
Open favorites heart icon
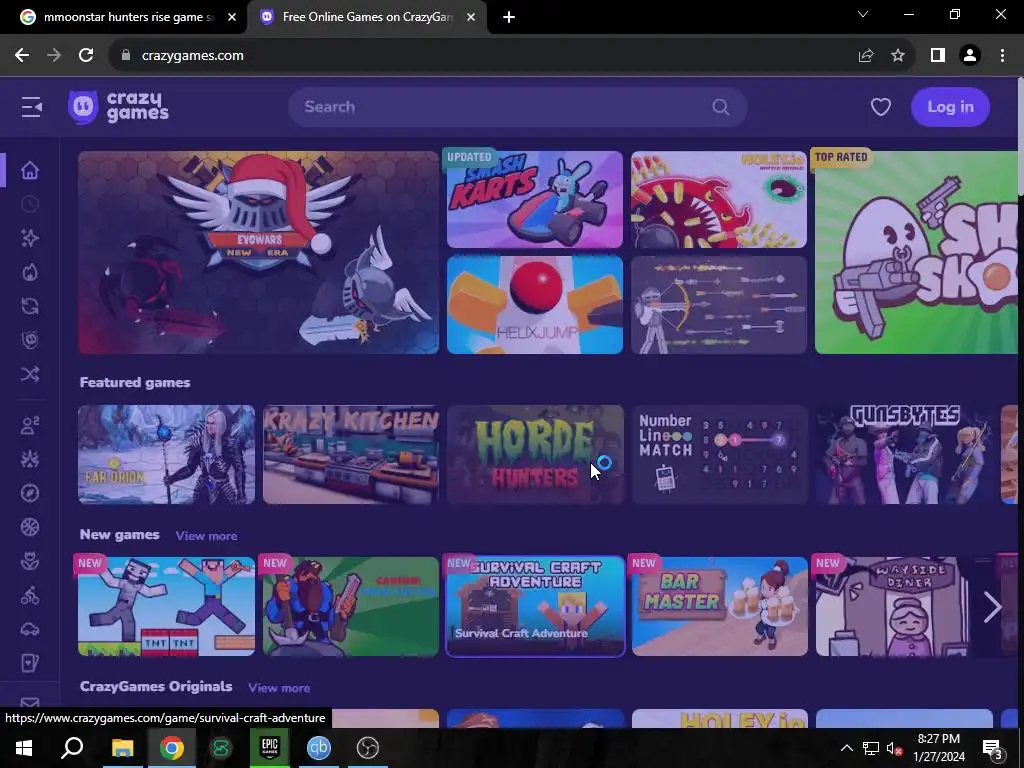[x=880, y=107]
